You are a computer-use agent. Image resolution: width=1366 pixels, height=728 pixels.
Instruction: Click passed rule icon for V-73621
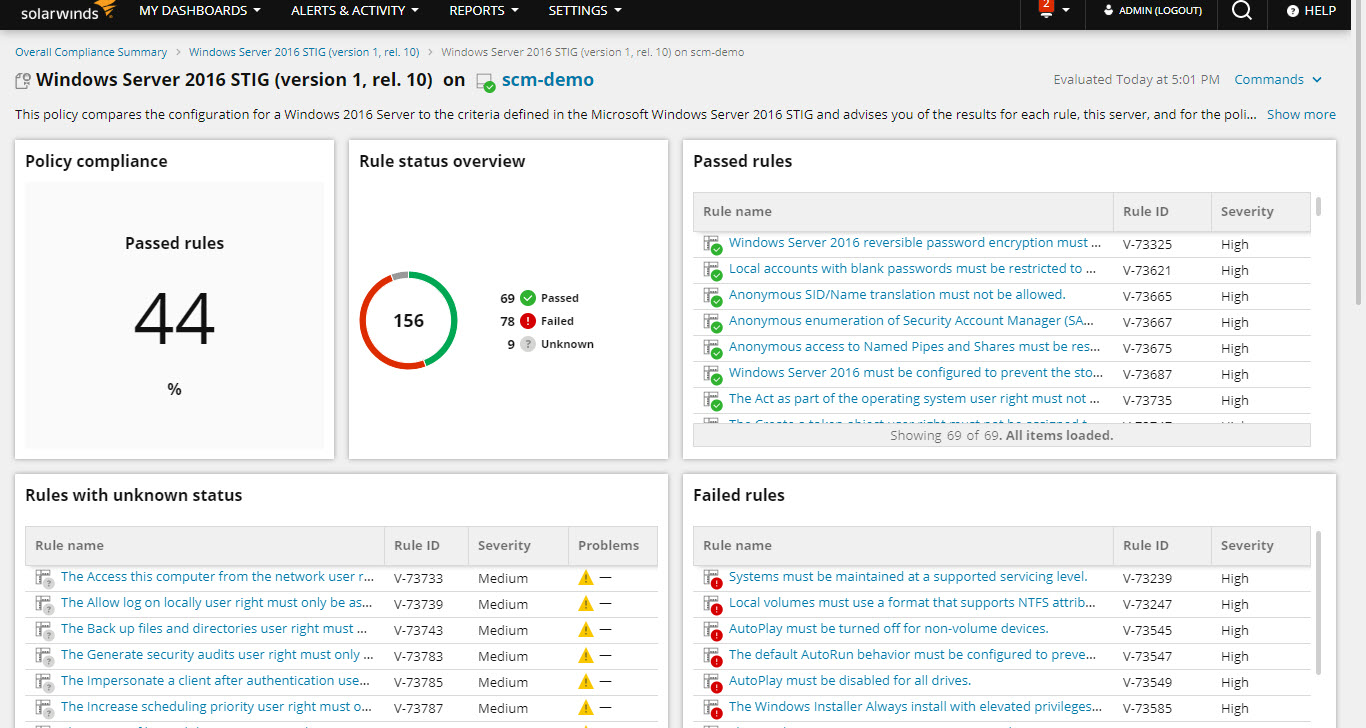[x=712, y=270]
